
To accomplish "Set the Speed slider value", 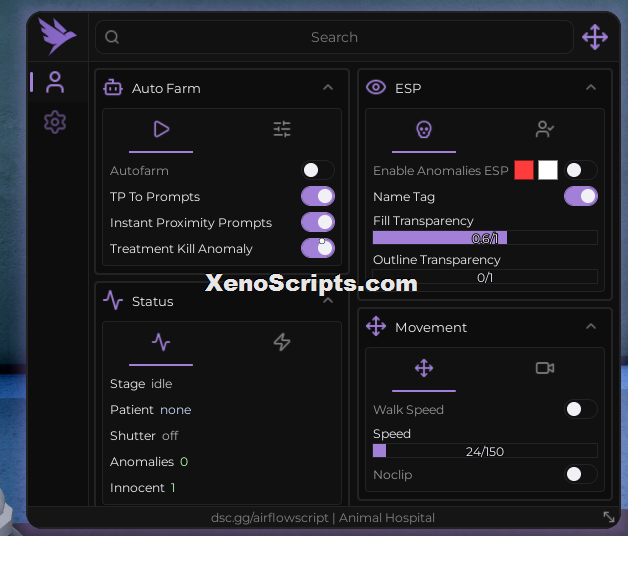I will point(485,451).
